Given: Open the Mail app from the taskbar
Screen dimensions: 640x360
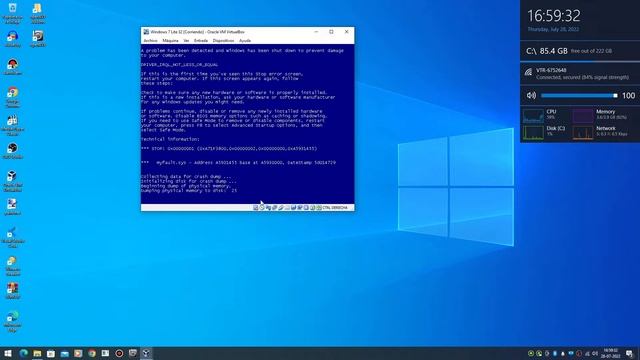Looking at the screenshot, I should coord(64,353).
